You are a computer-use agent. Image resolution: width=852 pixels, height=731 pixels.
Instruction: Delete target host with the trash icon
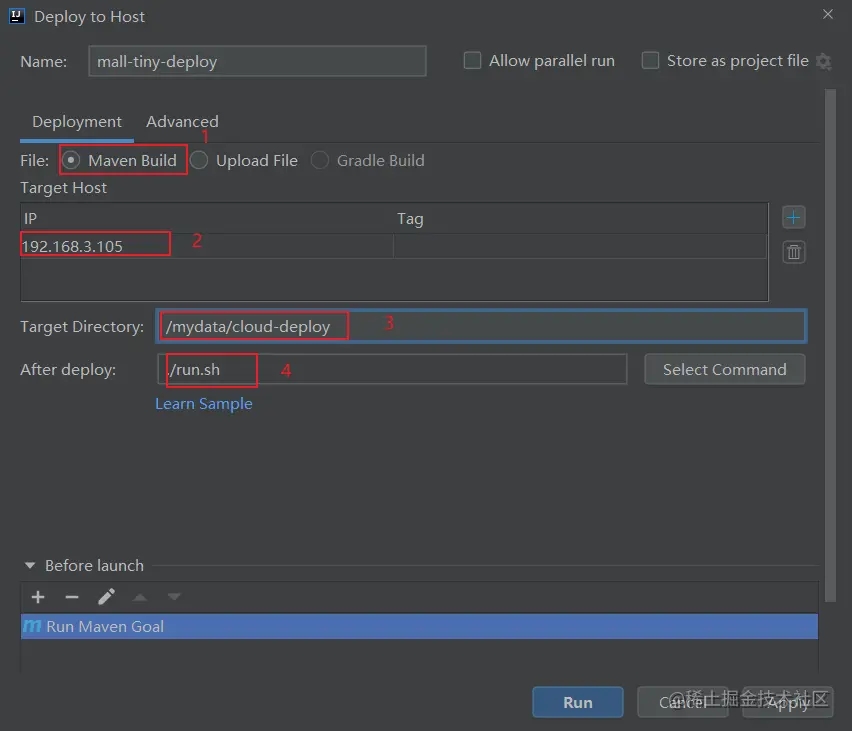[793, 252]
